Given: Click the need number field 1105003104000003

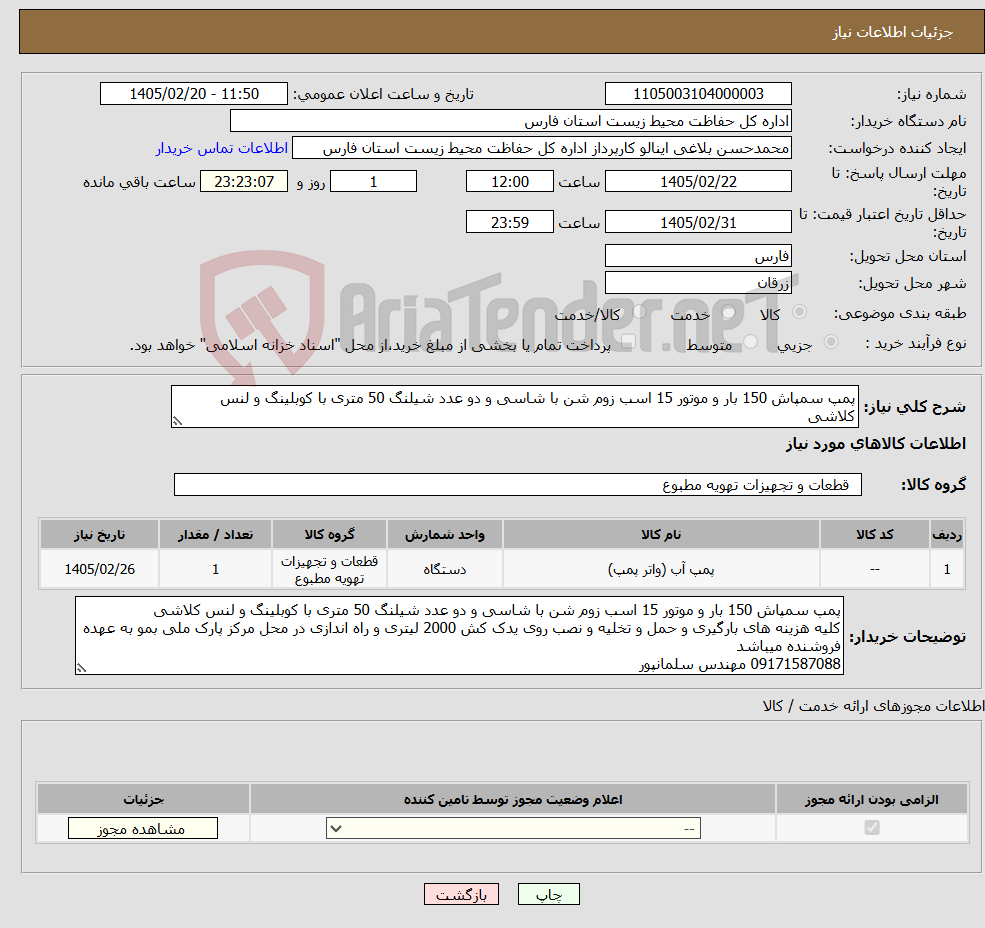Looking at the screenshot, I should click(x=698, y=94).
